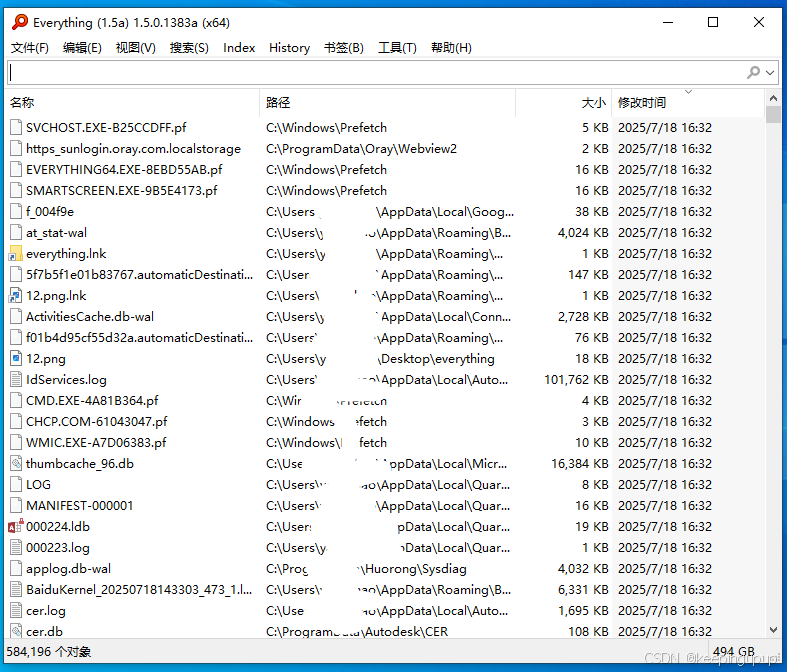Screen dimensions: 787x672
Task: Click the BaiduKernel log file icon
Action: [x=16, y=589]
